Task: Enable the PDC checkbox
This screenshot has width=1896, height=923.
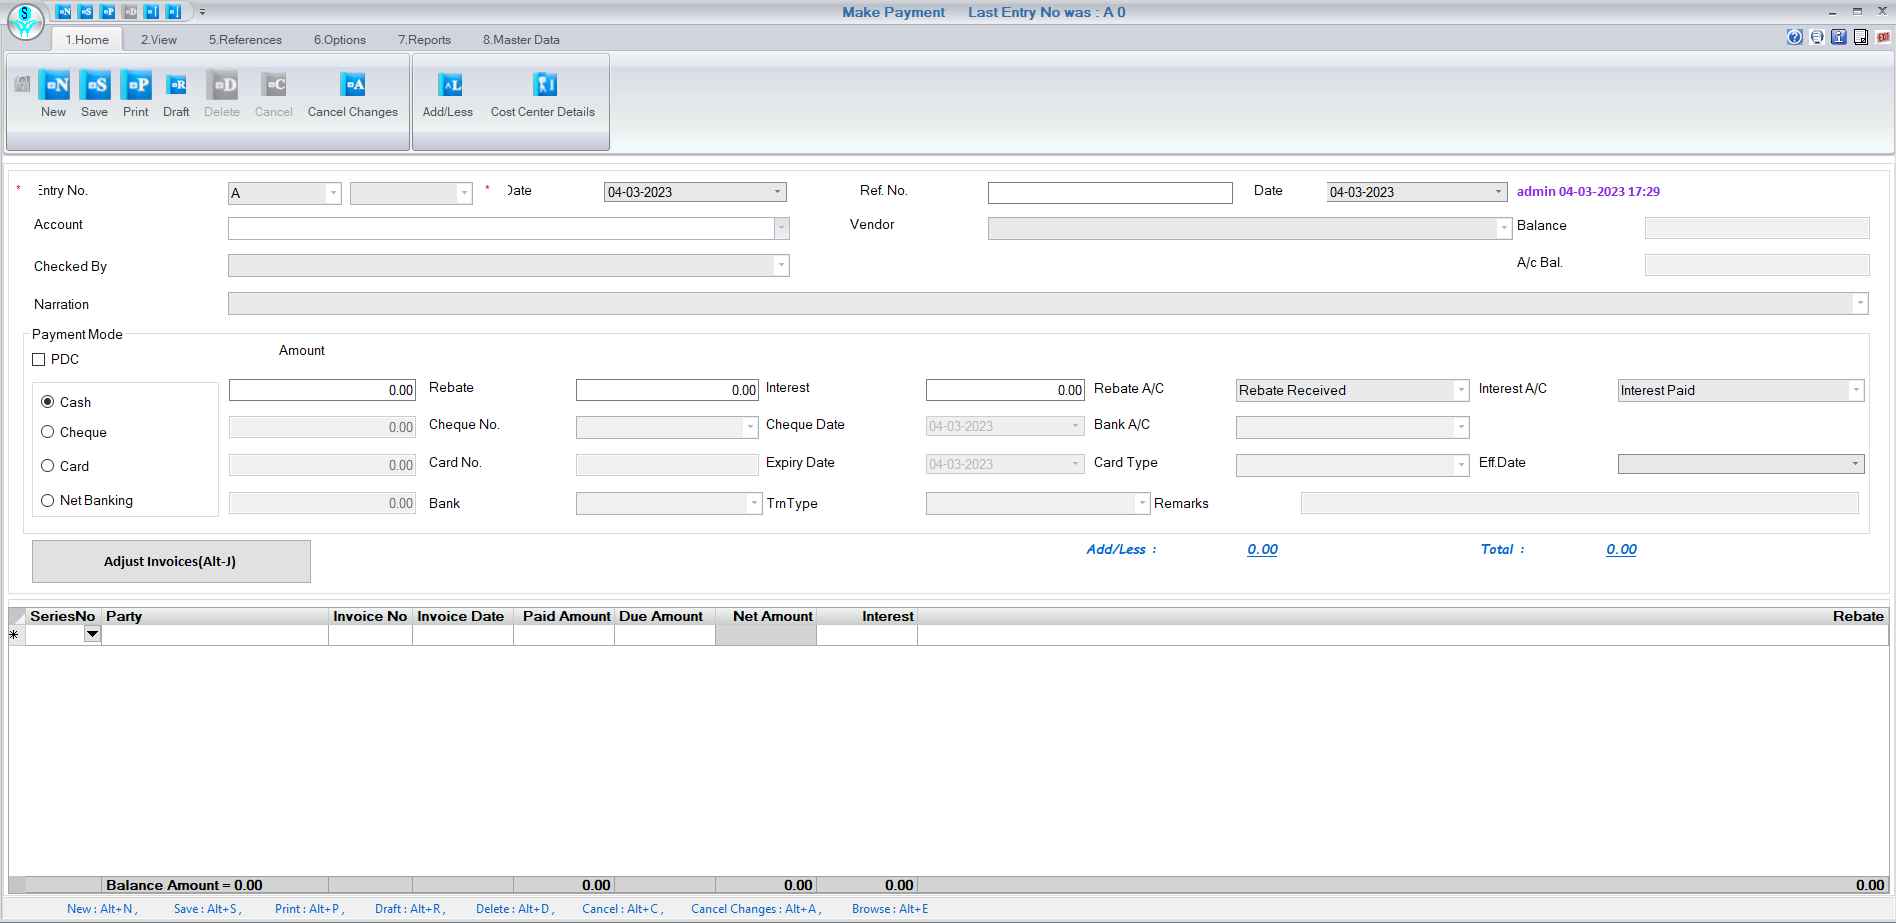Action: [39, 359]
